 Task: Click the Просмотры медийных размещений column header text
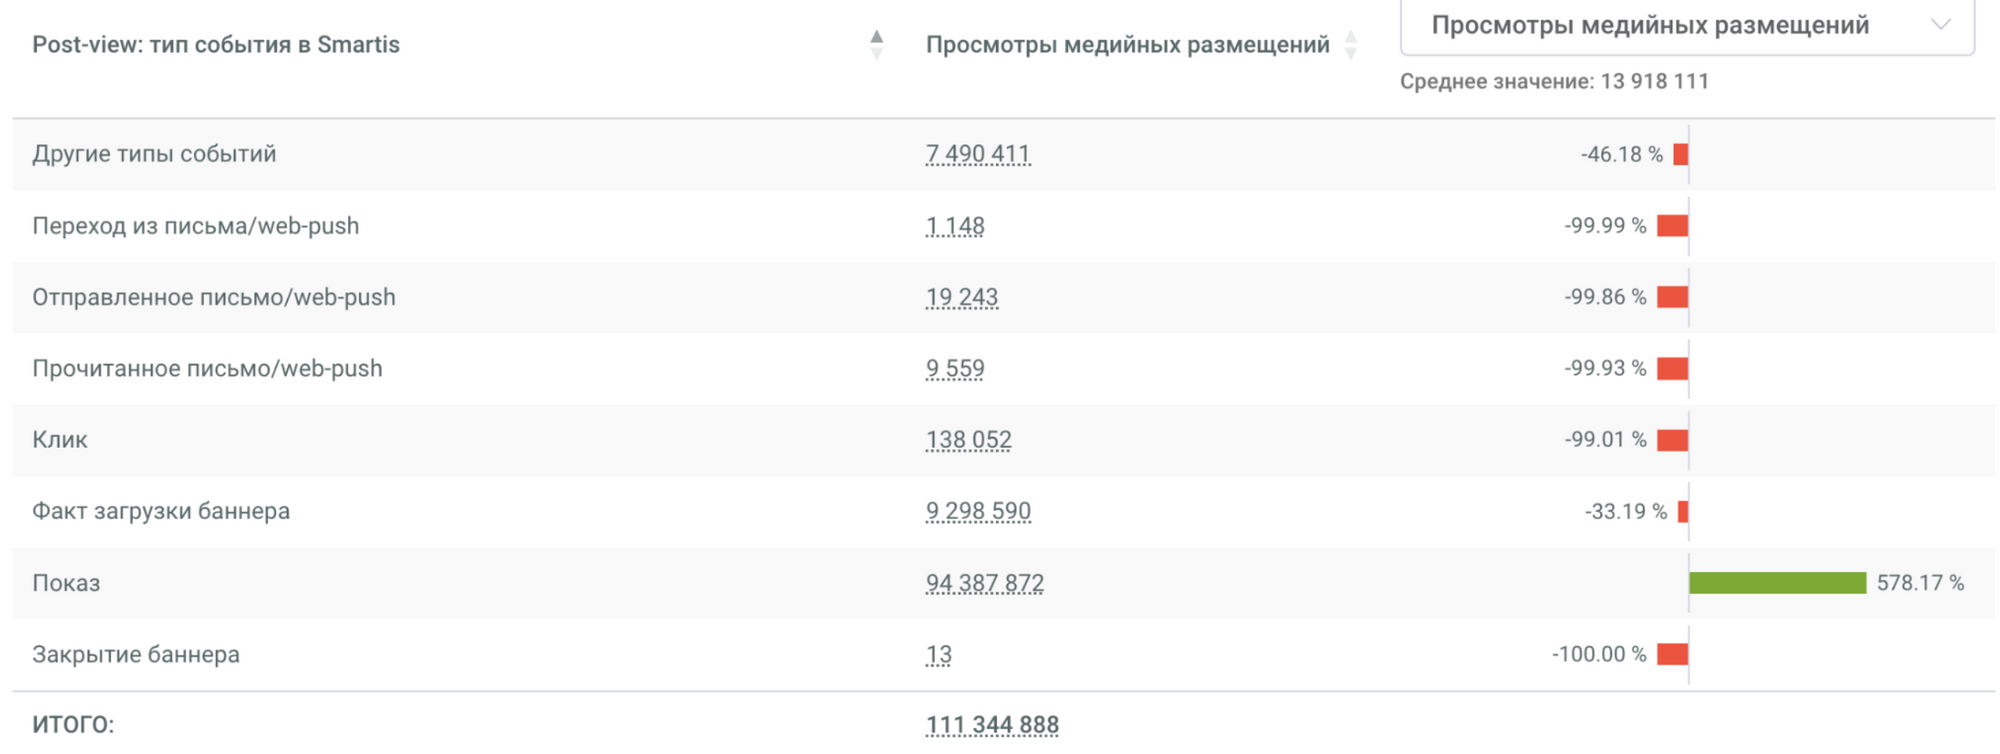point(1127,45)
